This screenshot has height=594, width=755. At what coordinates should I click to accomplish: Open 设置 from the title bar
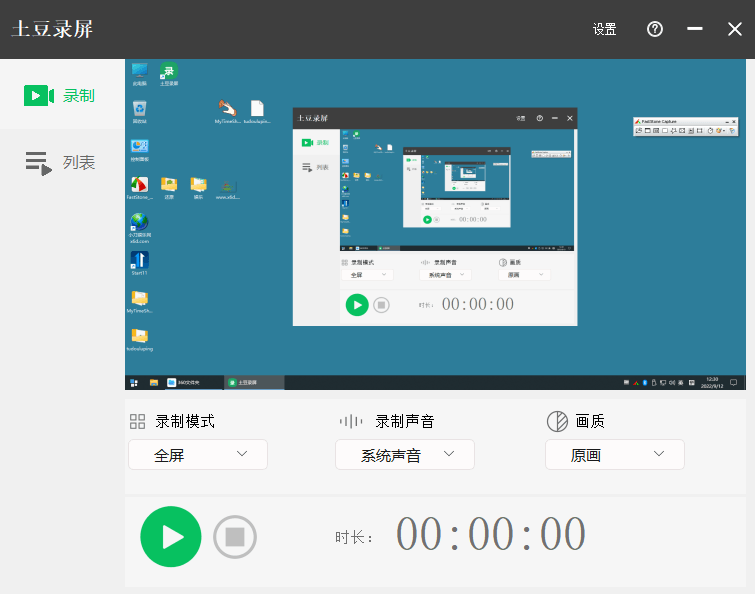click(x=604, y=29)
